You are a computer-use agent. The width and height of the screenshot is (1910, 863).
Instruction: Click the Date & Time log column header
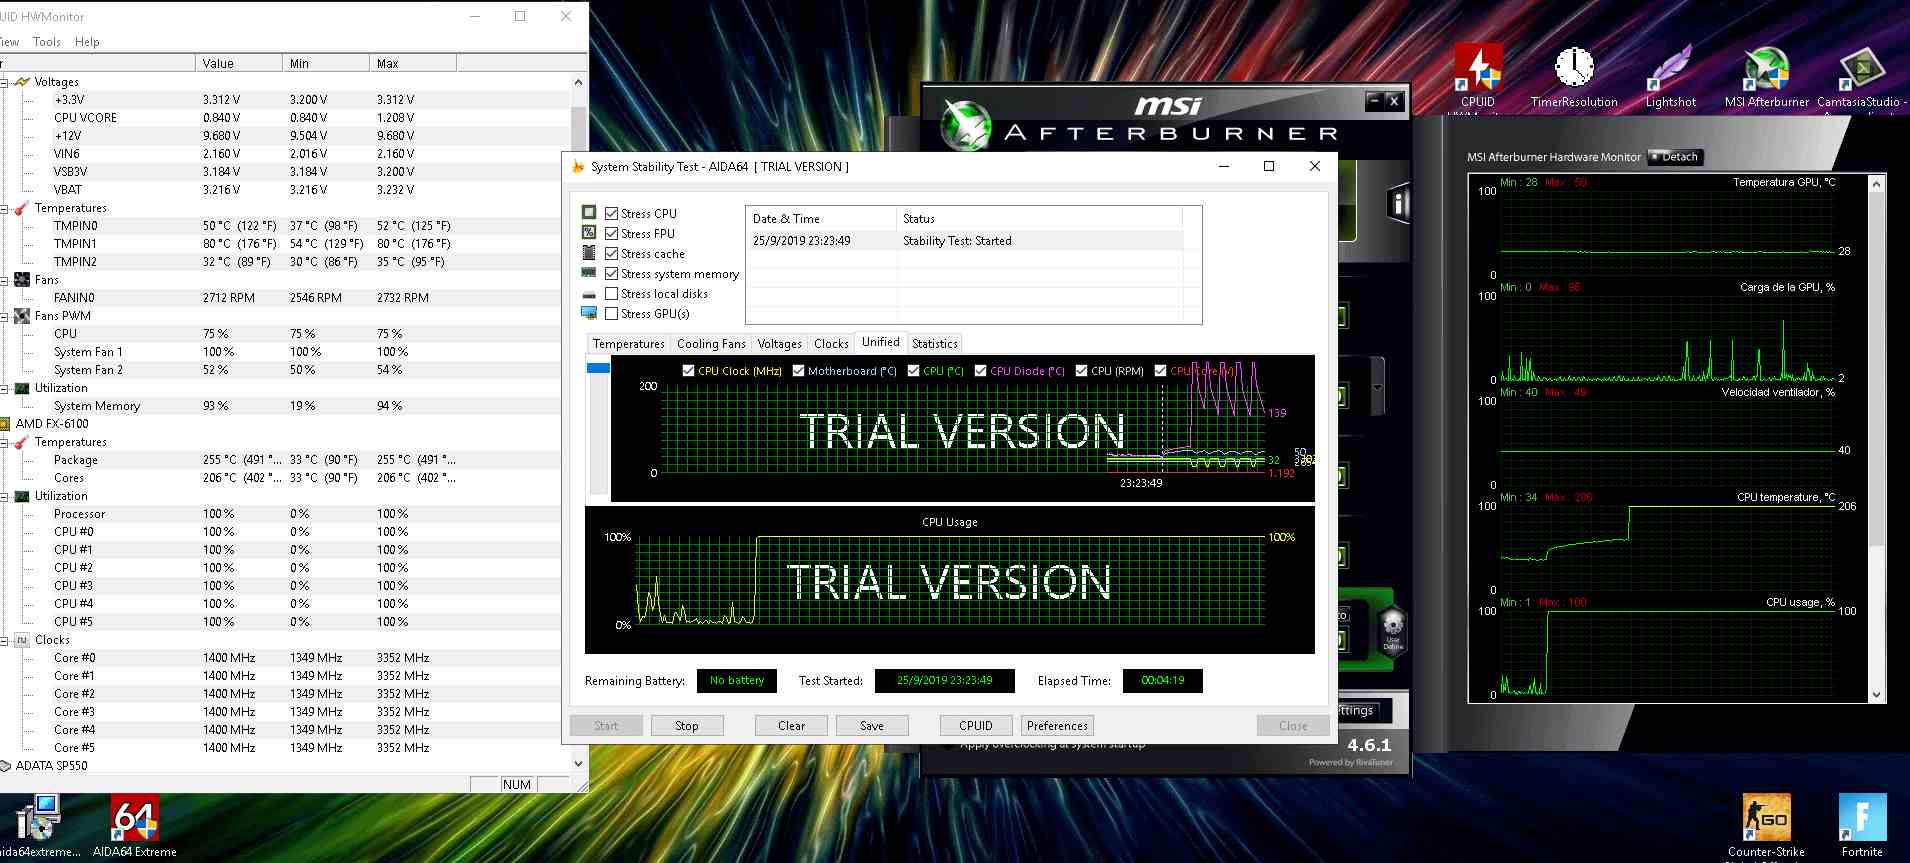821,218
